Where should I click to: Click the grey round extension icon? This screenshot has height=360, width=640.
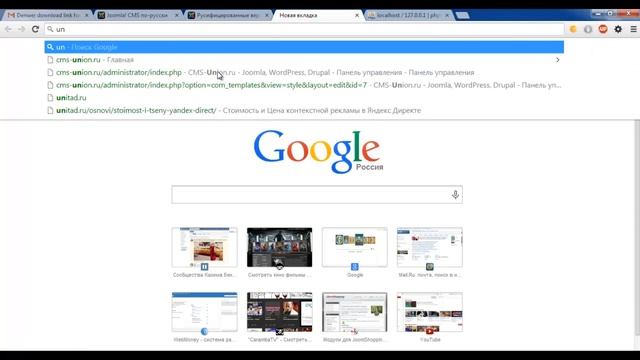[588, 29]
